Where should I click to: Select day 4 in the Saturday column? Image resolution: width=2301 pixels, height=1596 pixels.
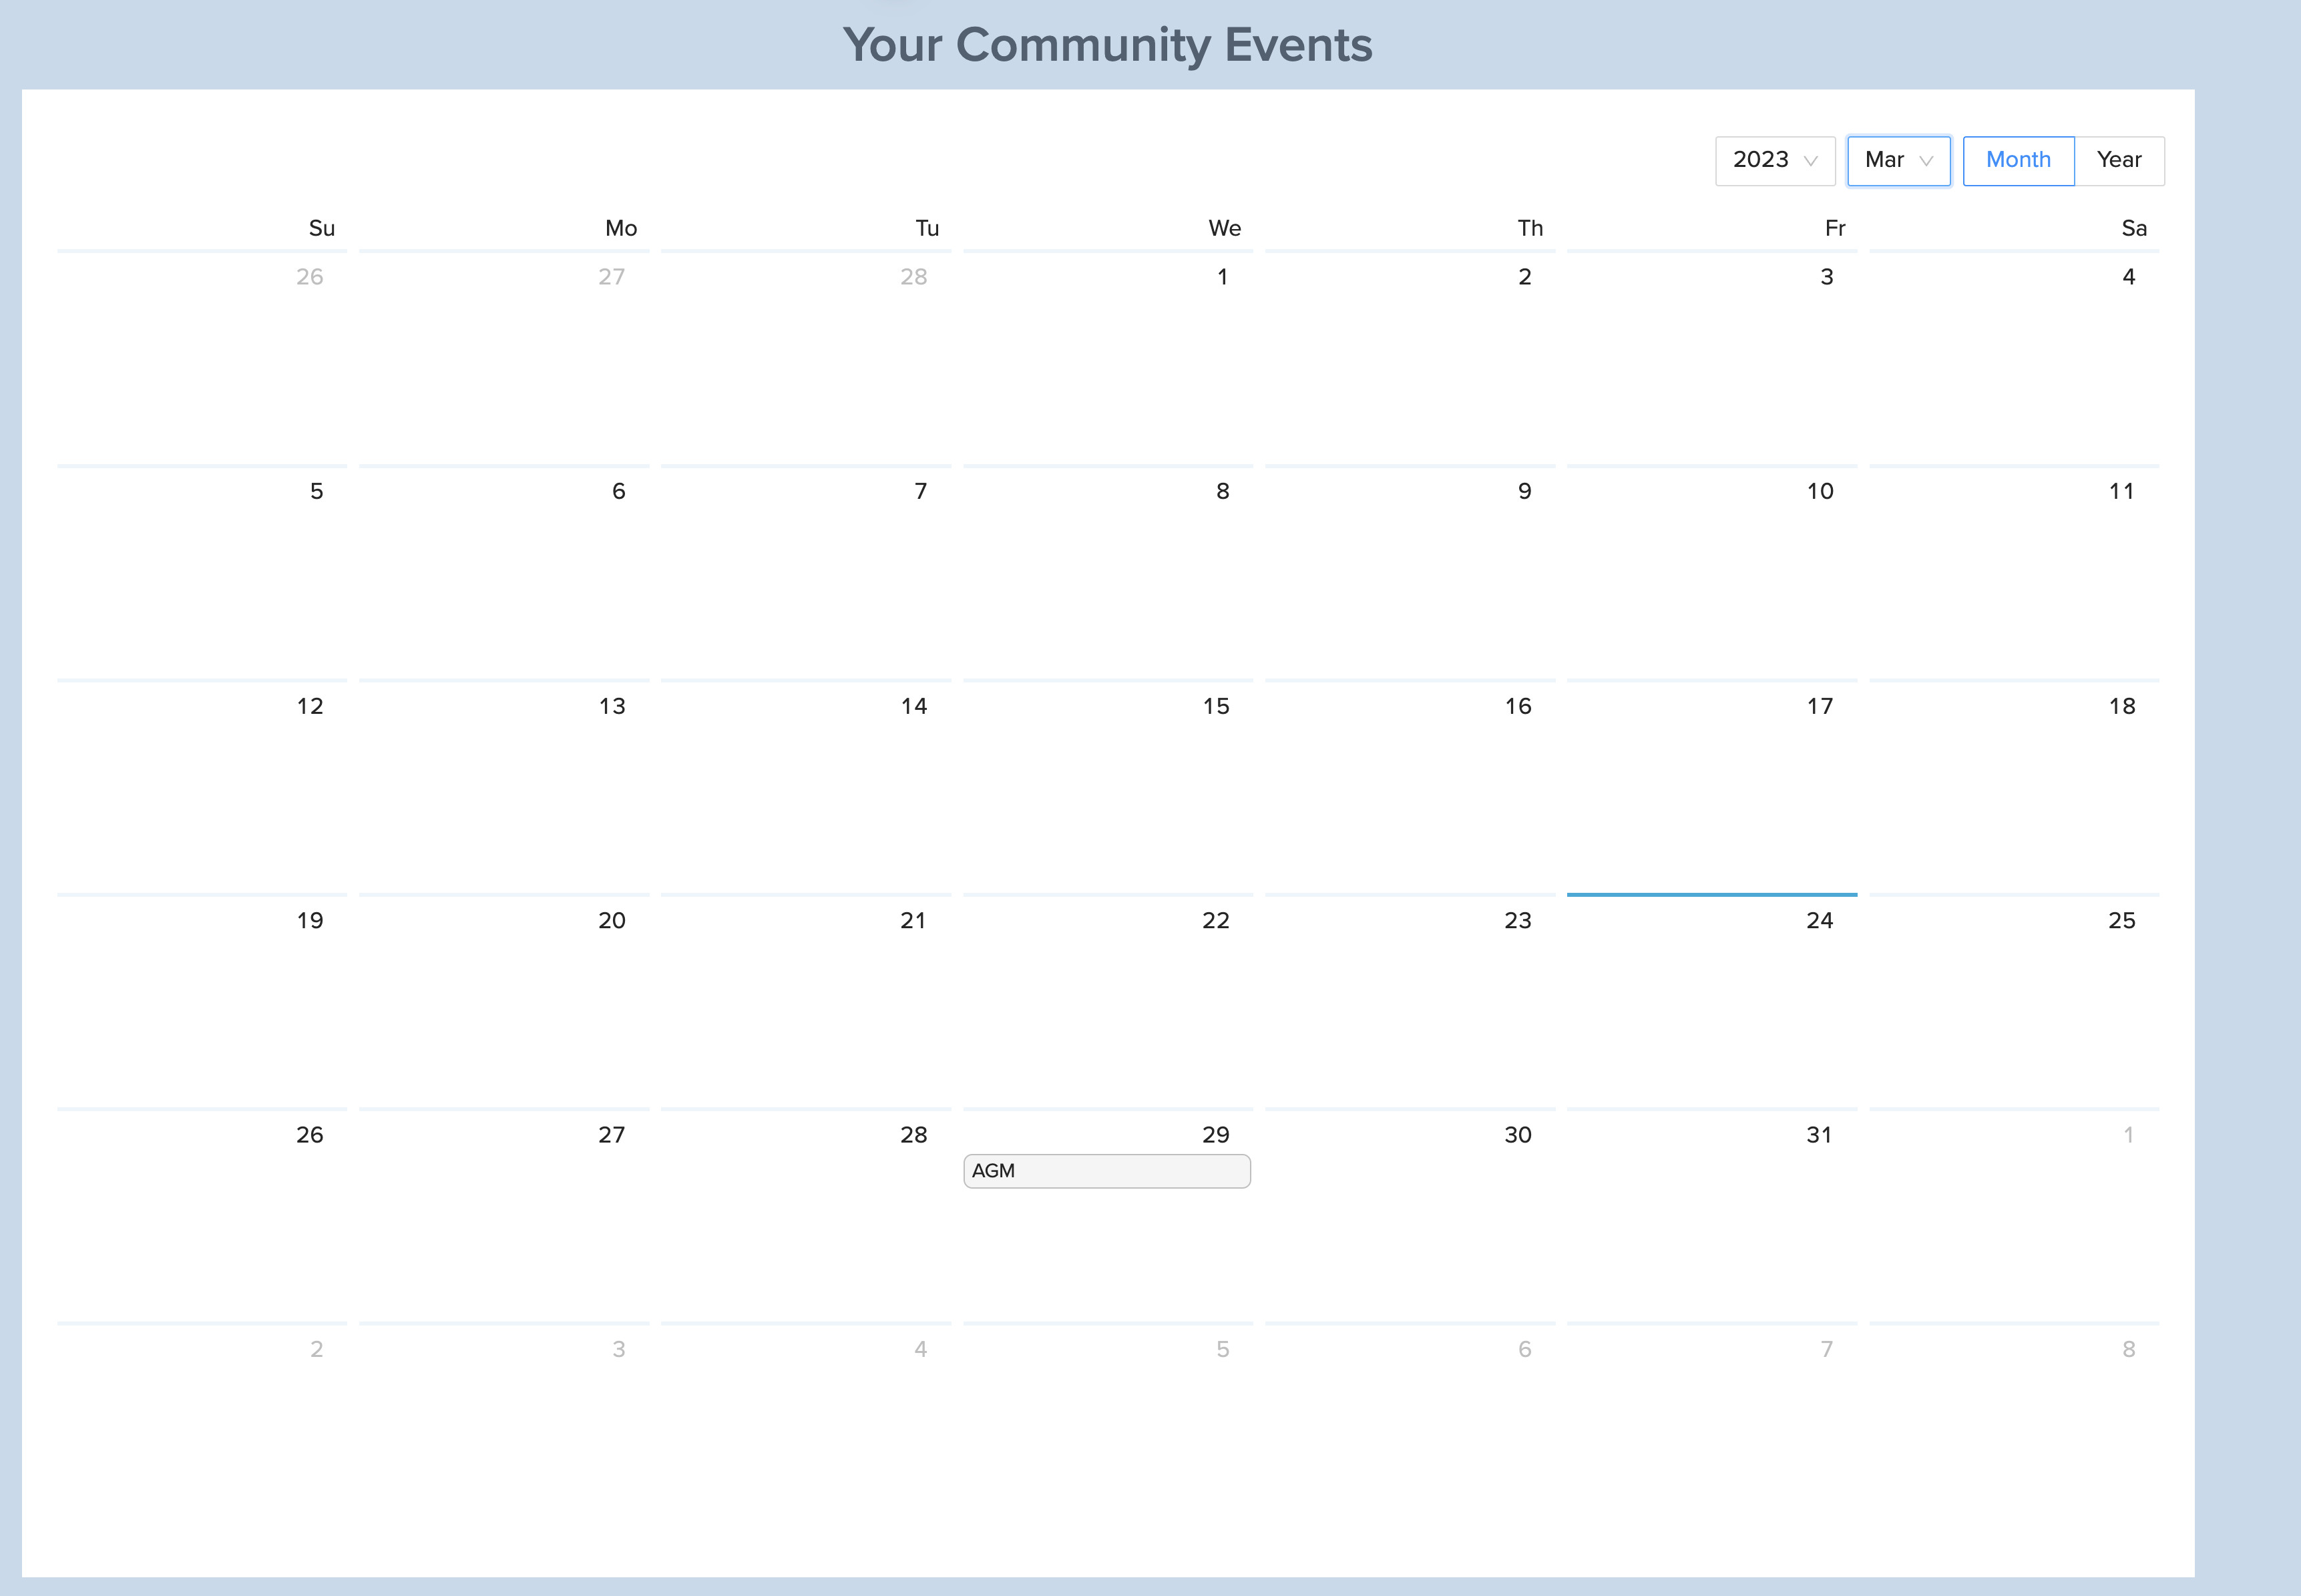(x=2014, y=357)
